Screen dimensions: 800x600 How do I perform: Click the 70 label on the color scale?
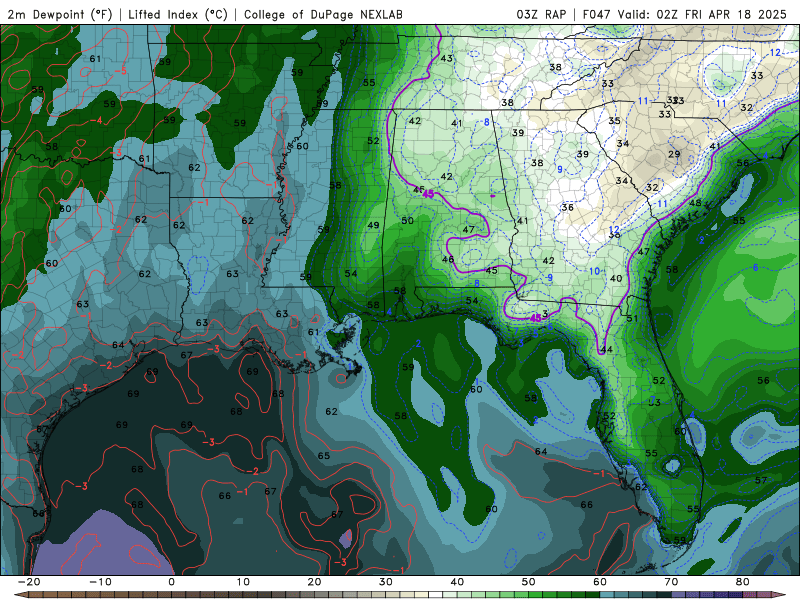click(x=671, y=582)
